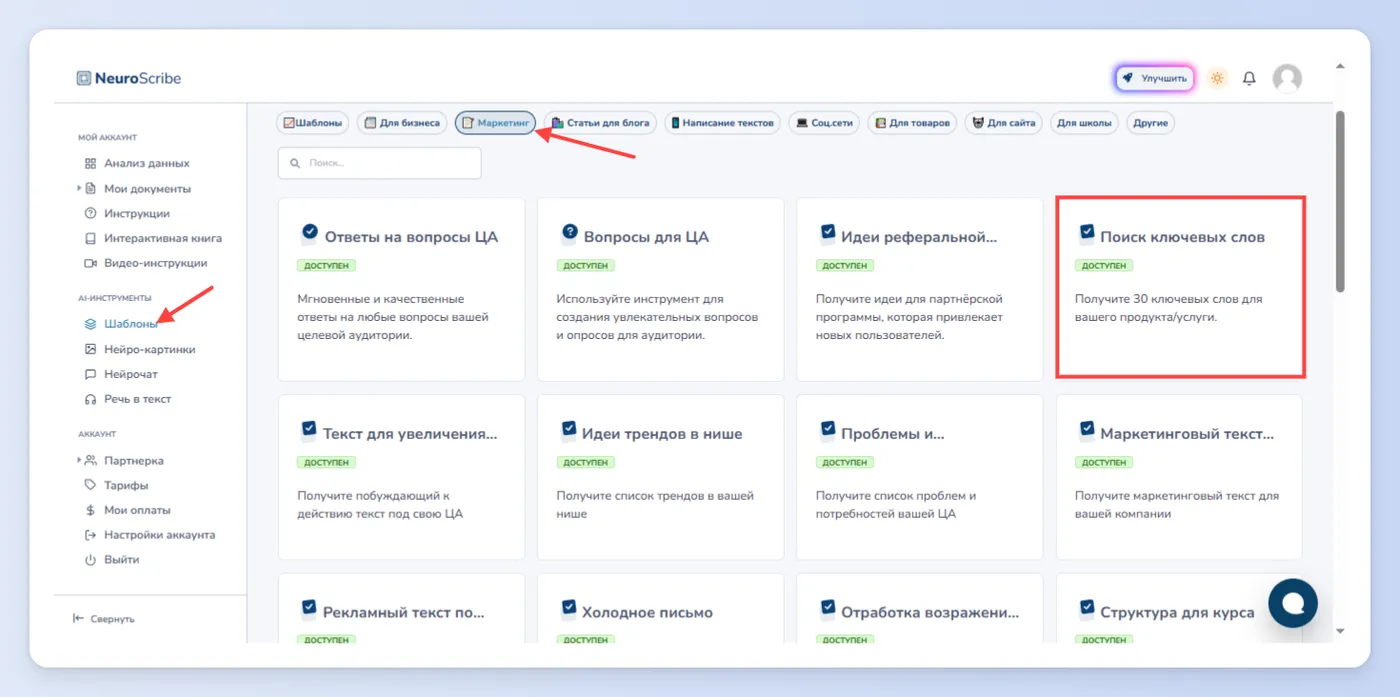
Task: Open Настройки аккаунта
Action: point(150,535)
